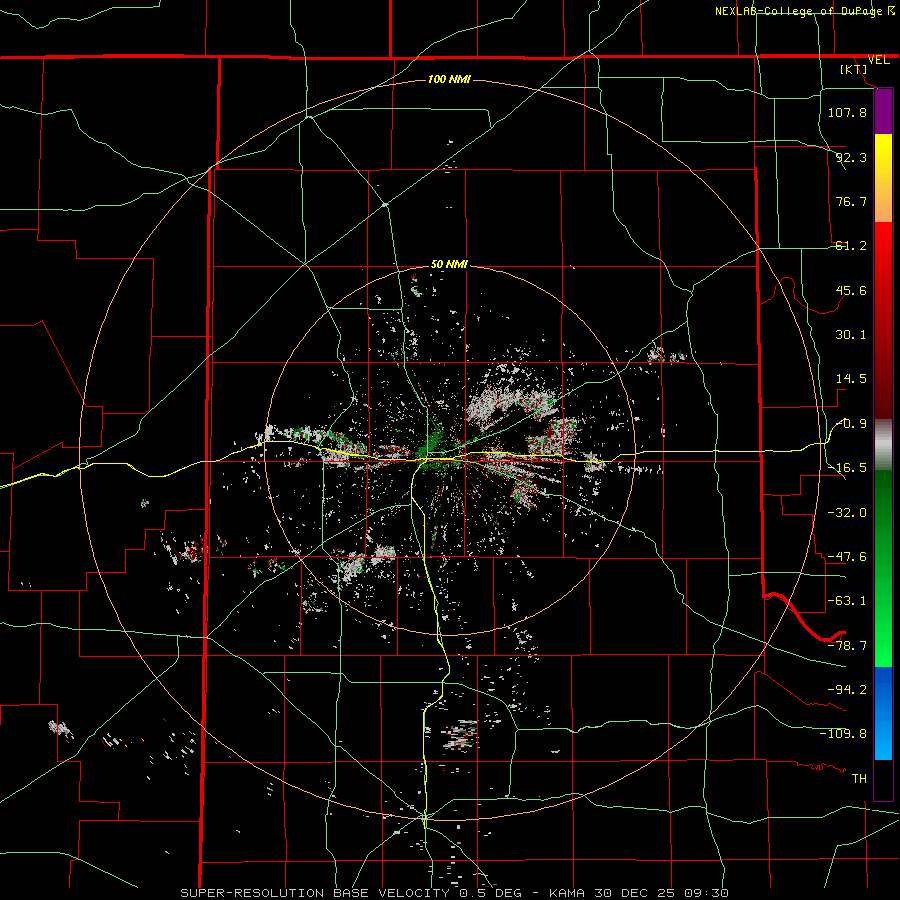Click the gray near-zero segment of color bar
This screenshot has height=900, width=900.
tap(883, 445)
